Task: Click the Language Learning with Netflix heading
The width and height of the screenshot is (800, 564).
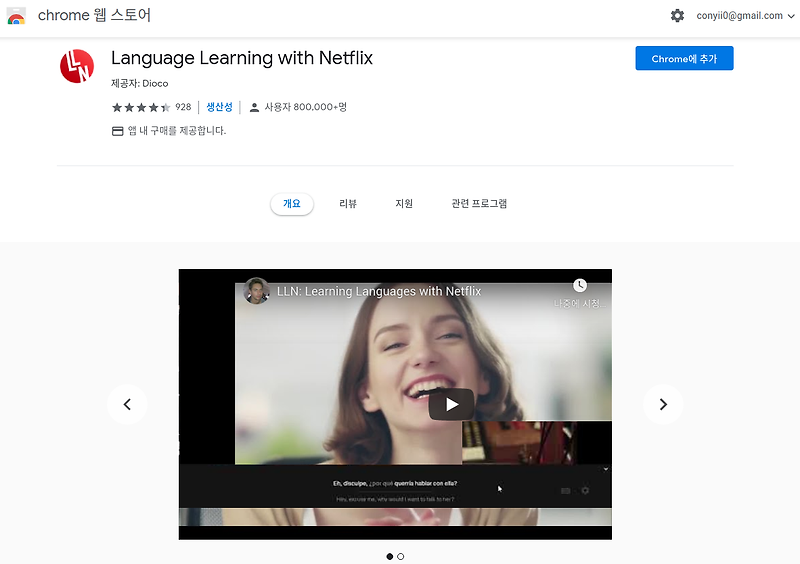Action: (242, 58)
